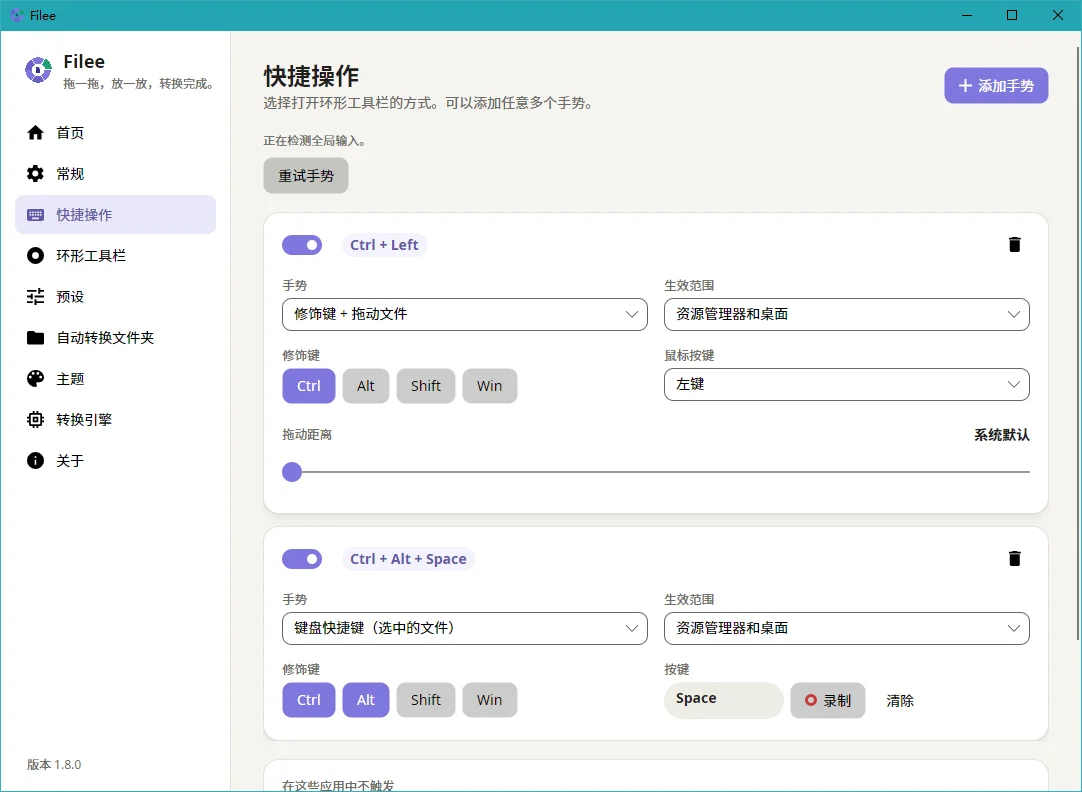Image resolution: width=1082 pixels, height=792 pixels.
Task: Click the info icon beside 关于
Action: [x=35, y=460]
